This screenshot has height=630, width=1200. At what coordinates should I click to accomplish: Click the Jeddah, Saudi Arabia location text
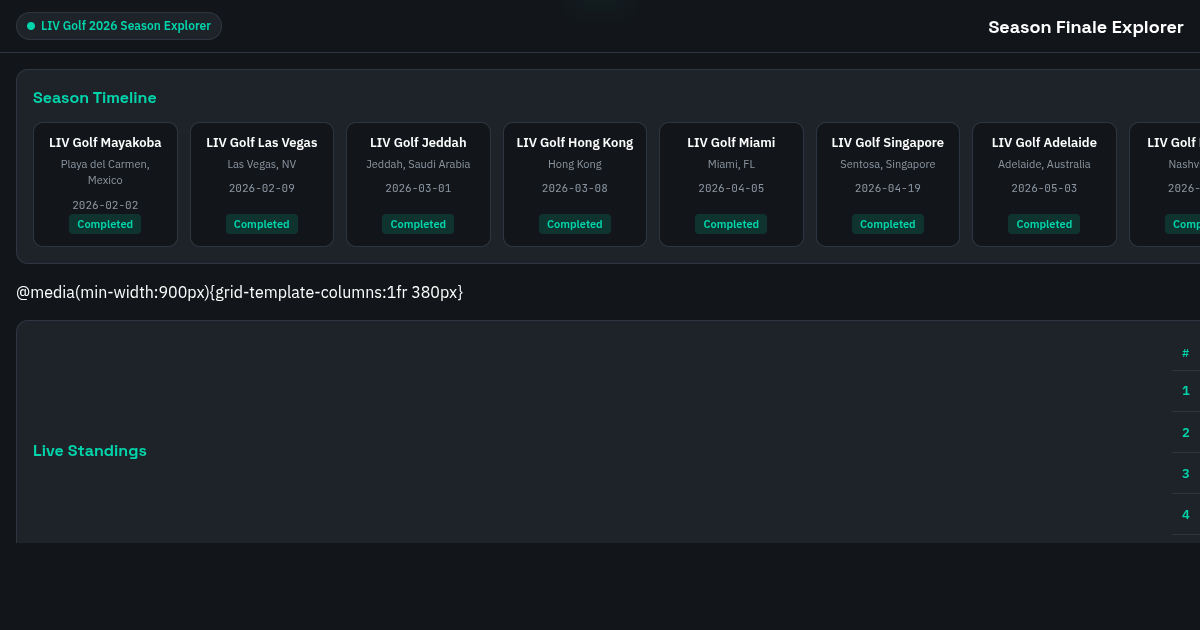pyautogui.click(x=418, y=164)
